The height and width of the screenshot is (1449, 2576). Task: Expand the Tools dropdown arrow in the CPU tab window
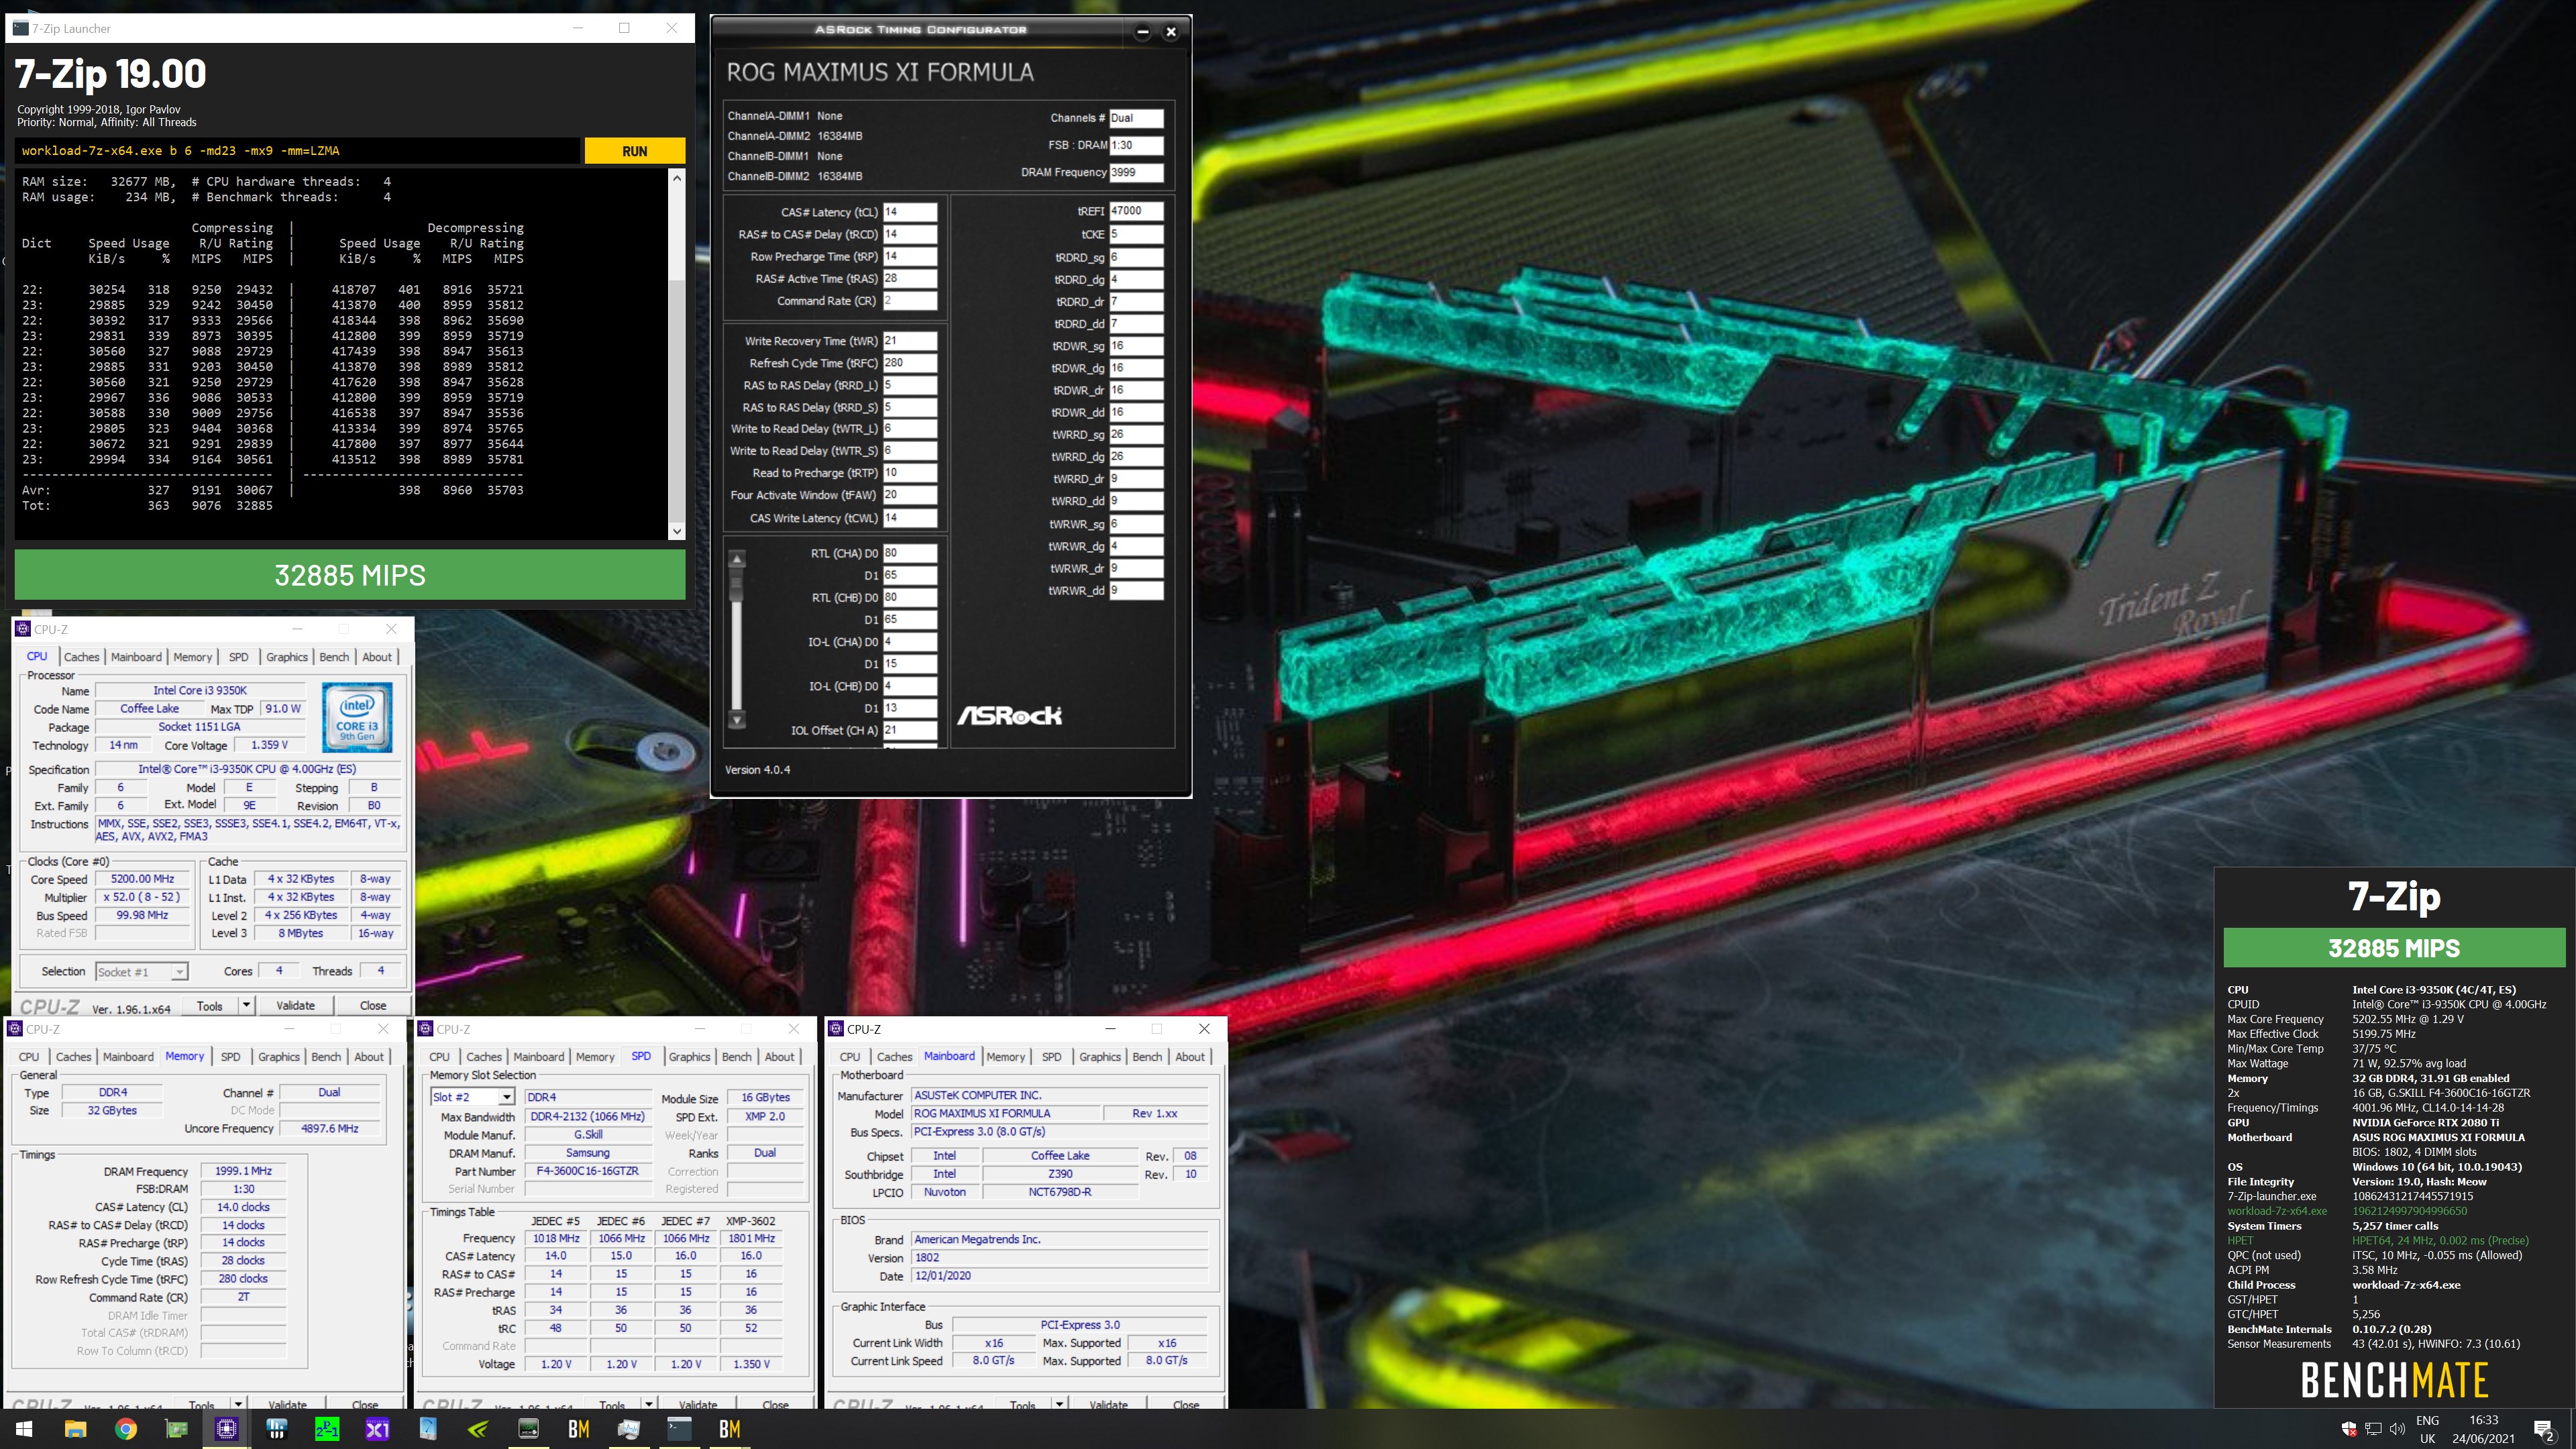pyautogui.click(x=246, y=1005)
